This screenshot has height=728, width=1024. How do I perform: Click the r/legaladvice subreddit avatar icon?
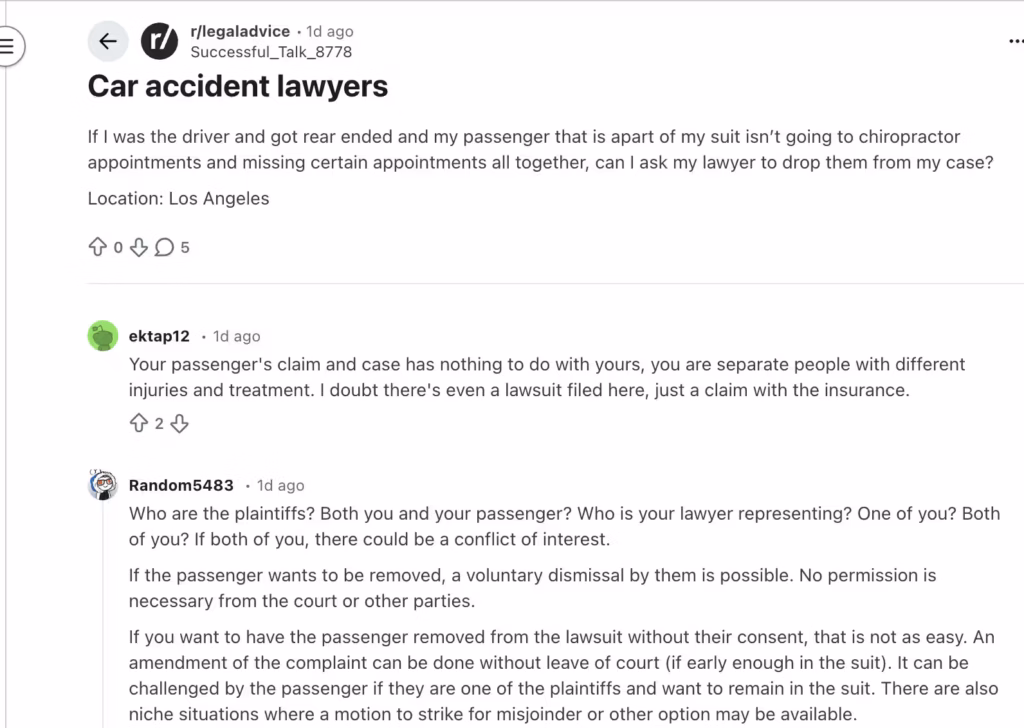[159, 41]
